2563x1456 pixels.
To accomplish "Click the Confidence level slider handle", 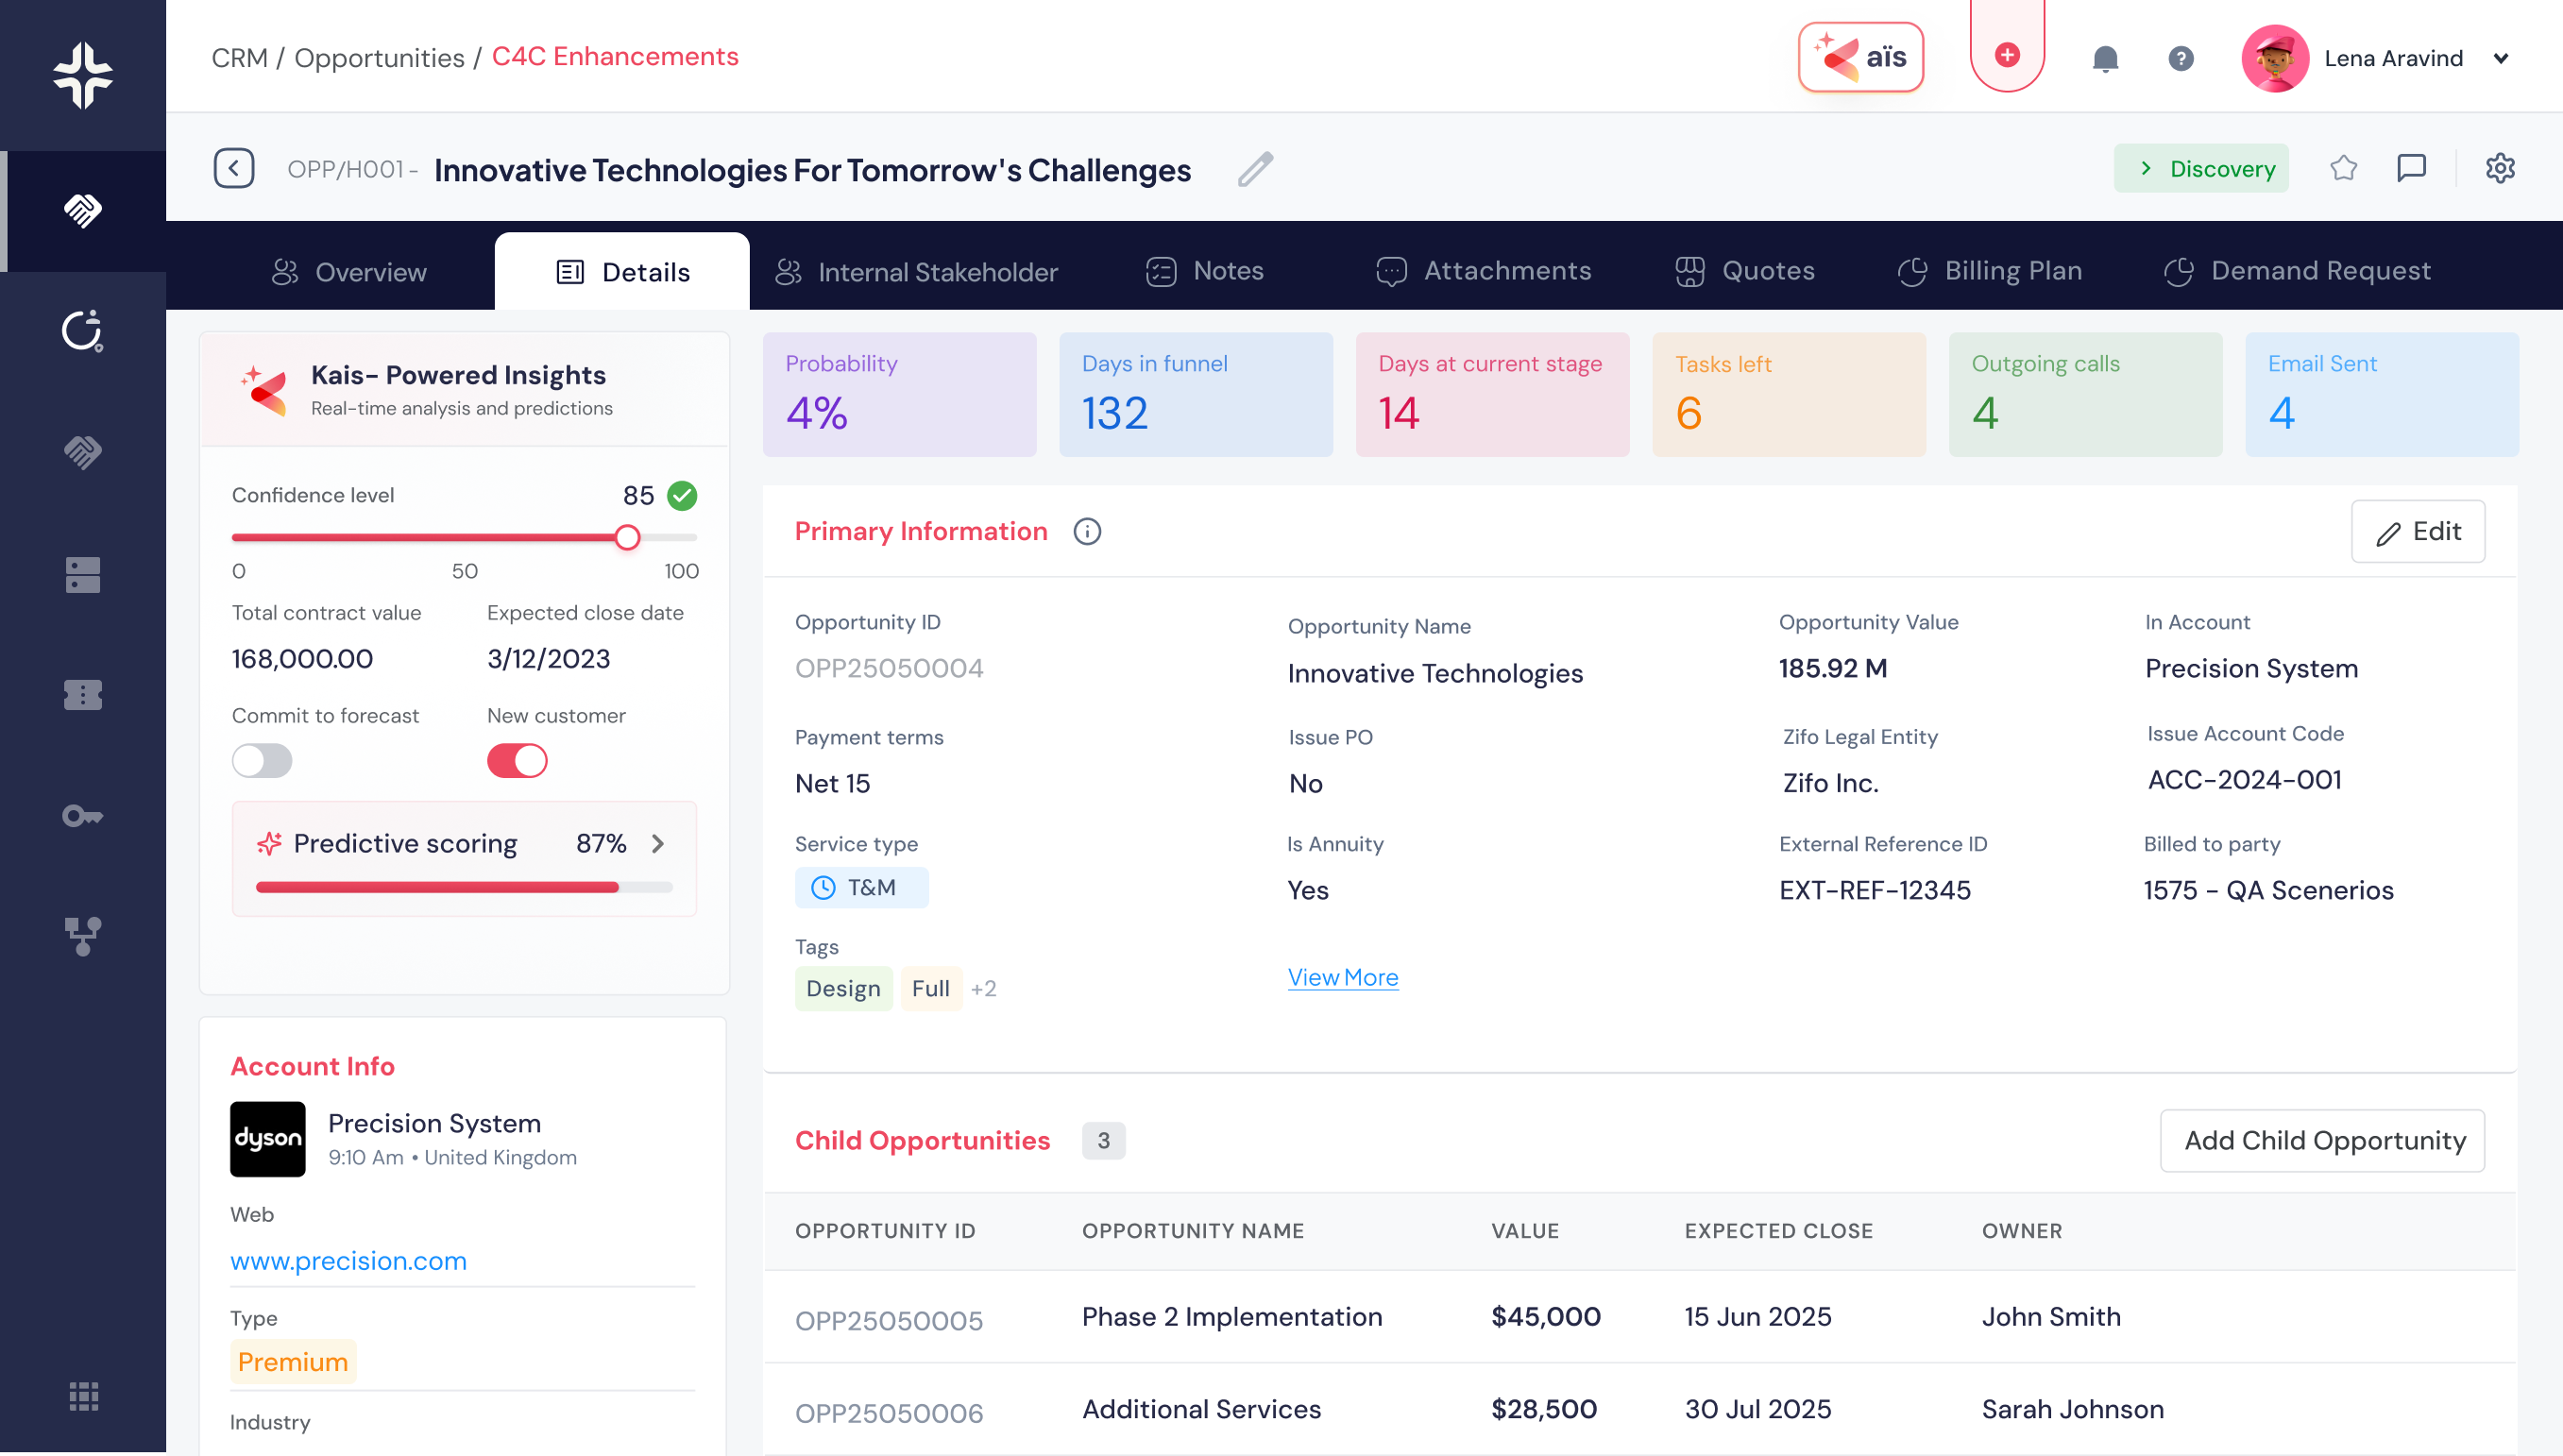I will coord(627,537).
